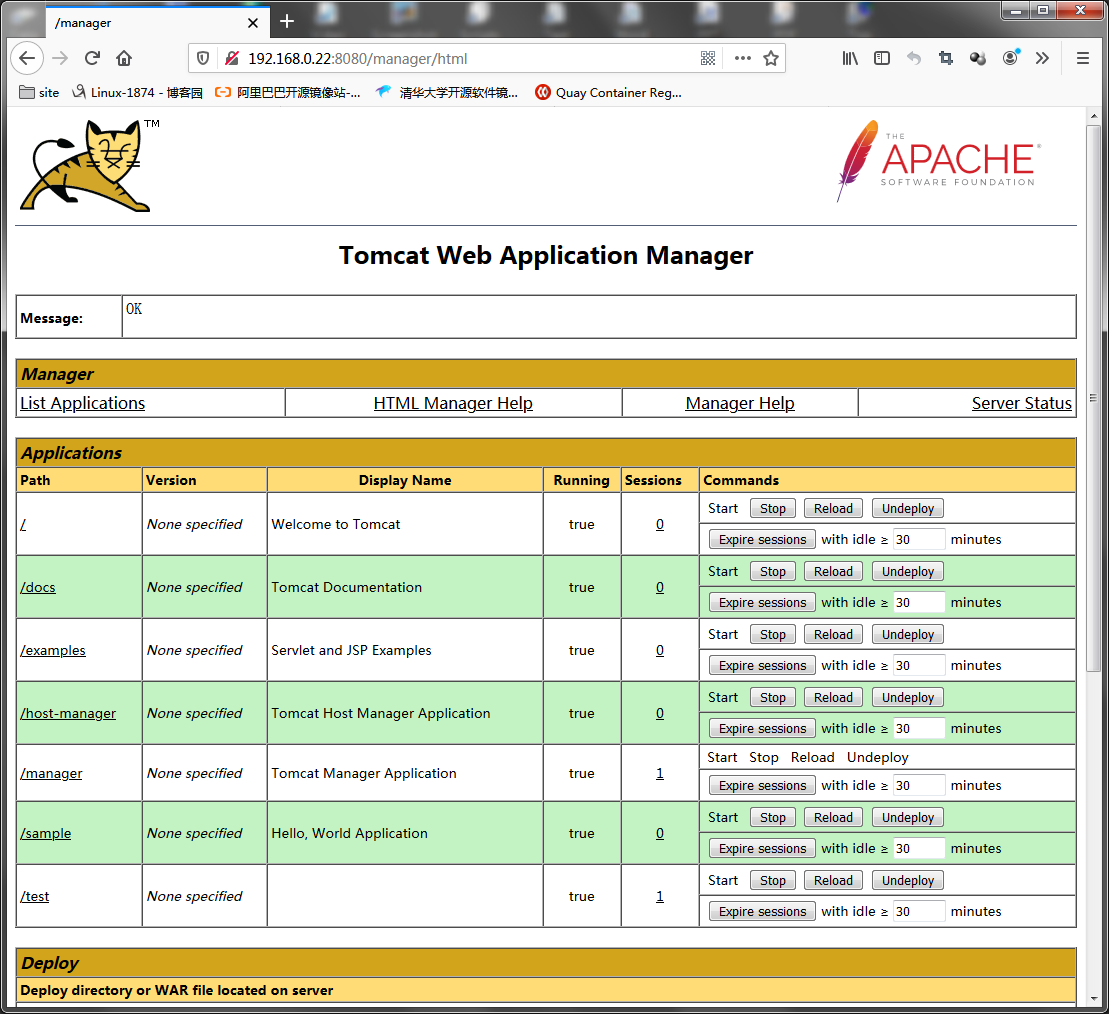This screenshot has height=1014, width=1109.
Task: Click the undo arrow toolbar icon
Action: pos(914,59)
